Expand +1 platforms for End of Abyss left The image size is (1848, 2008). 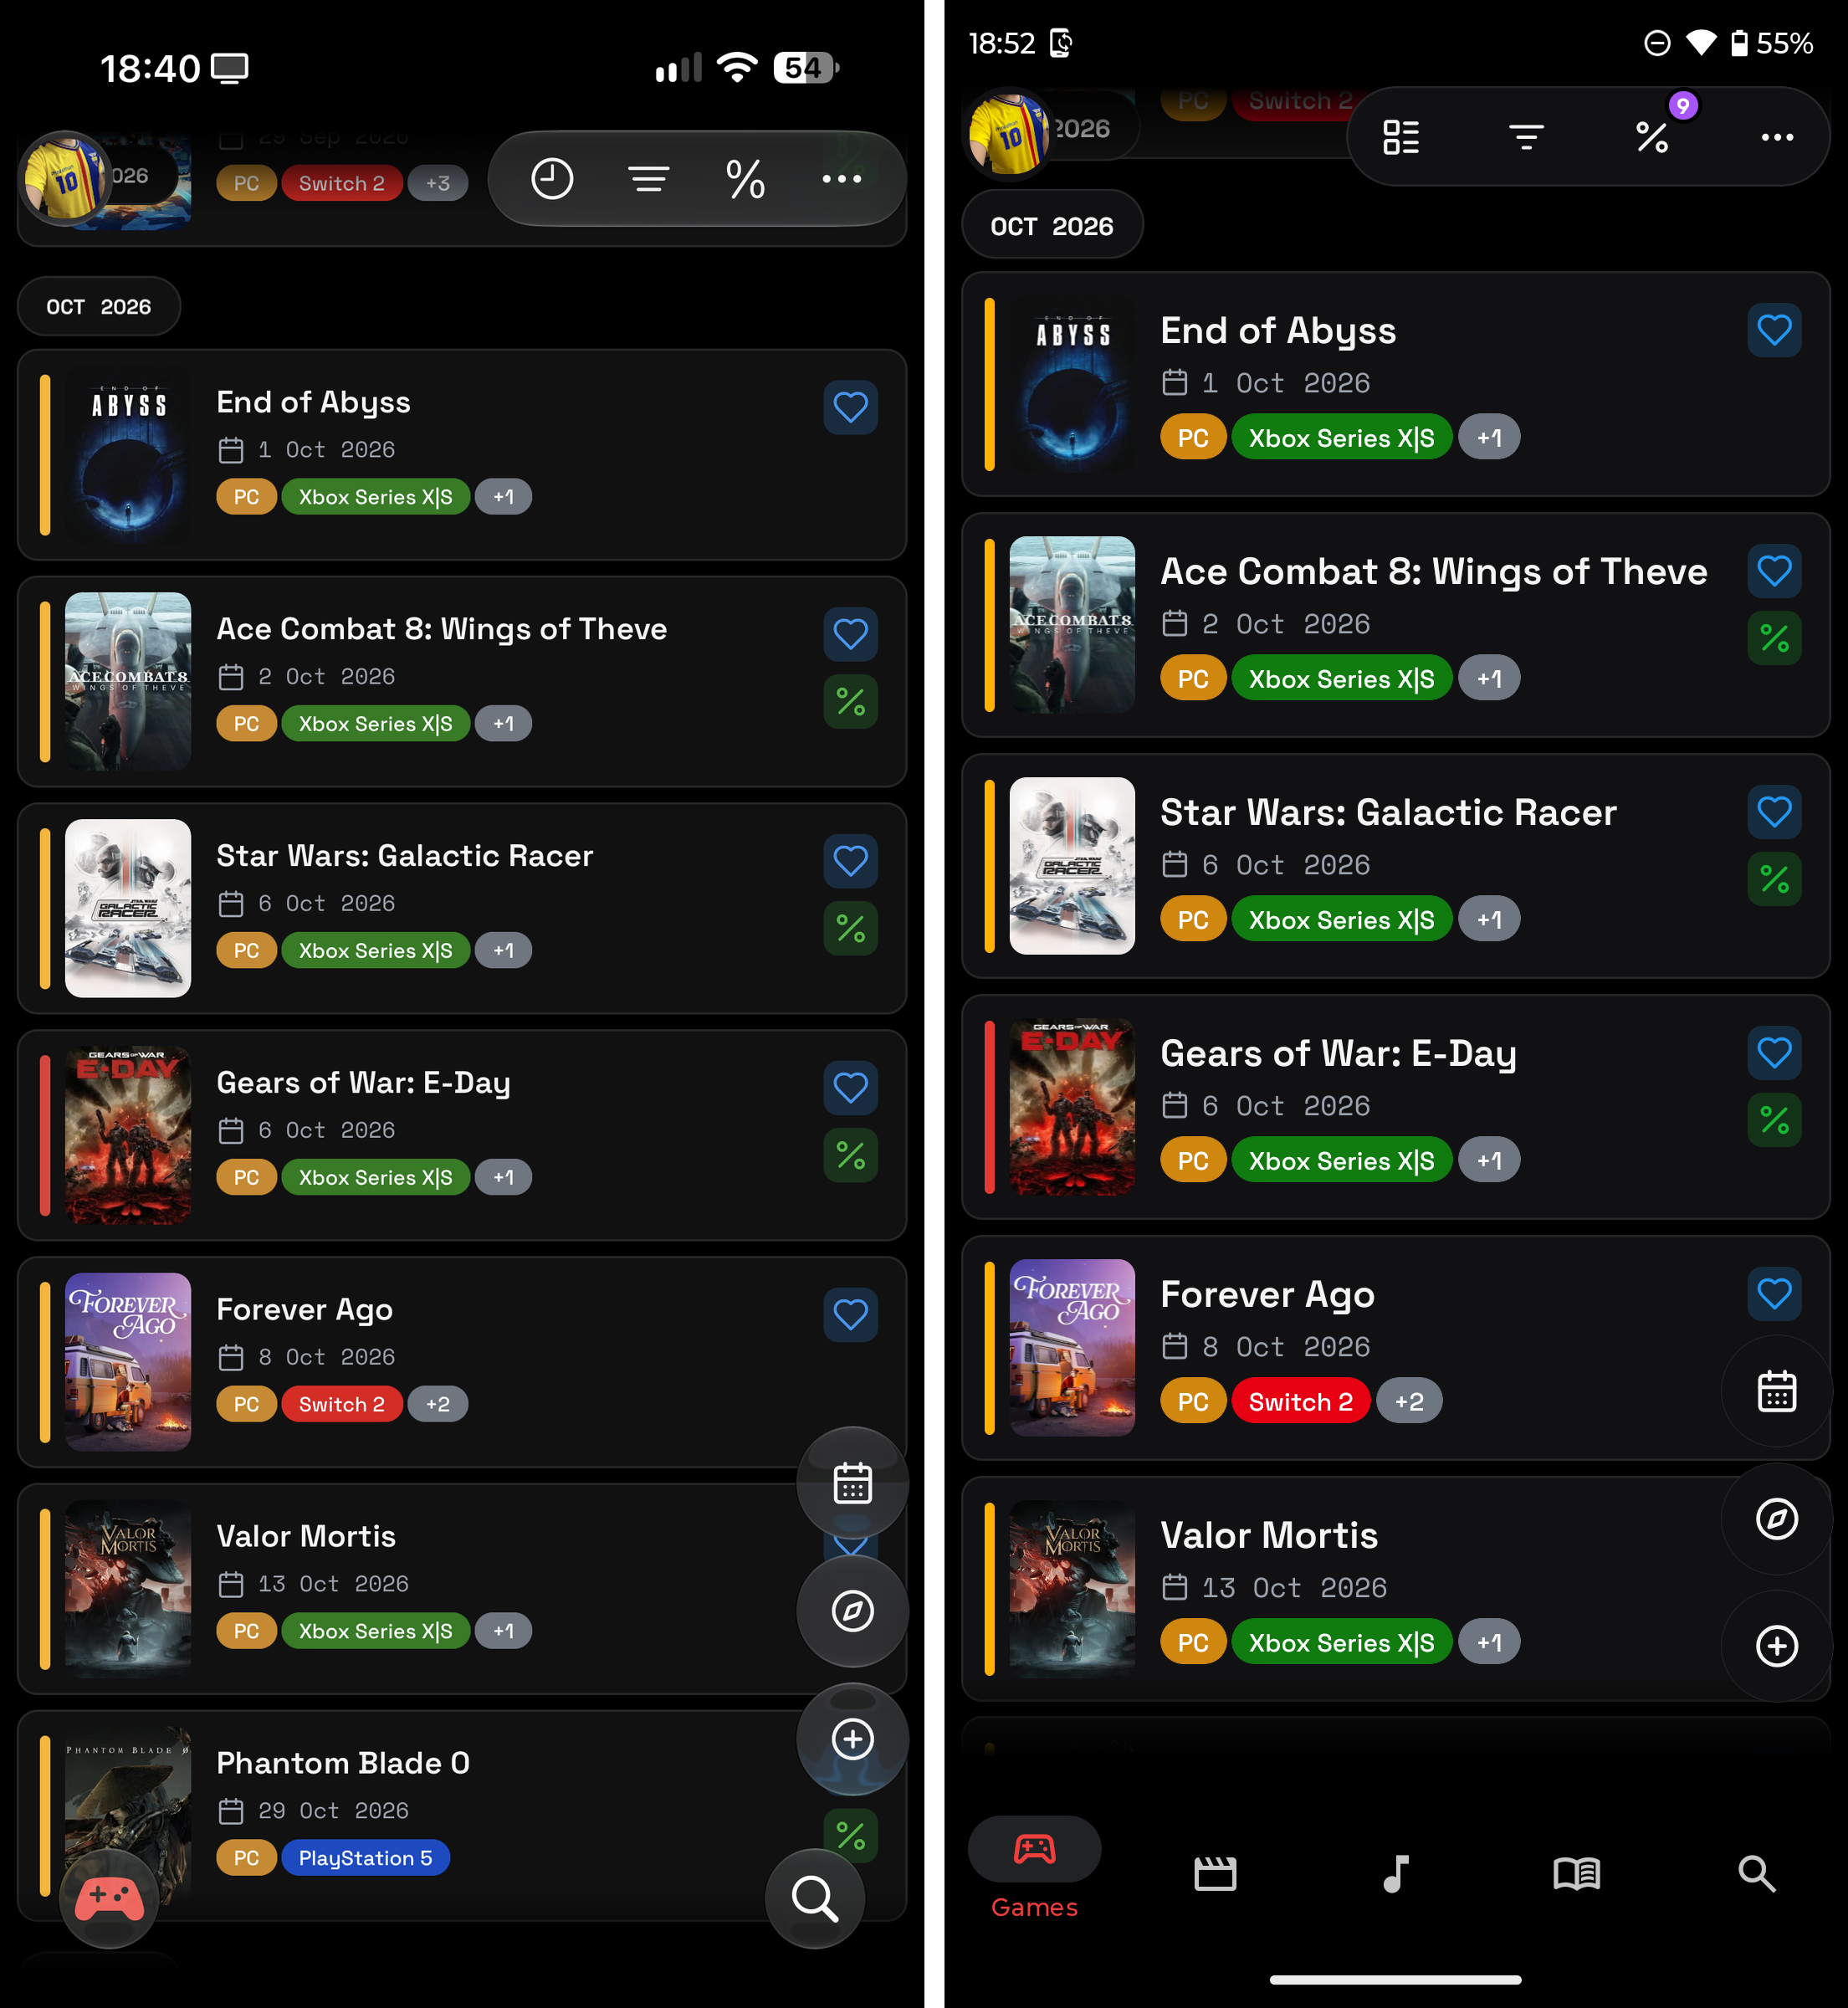click(503, 497)
